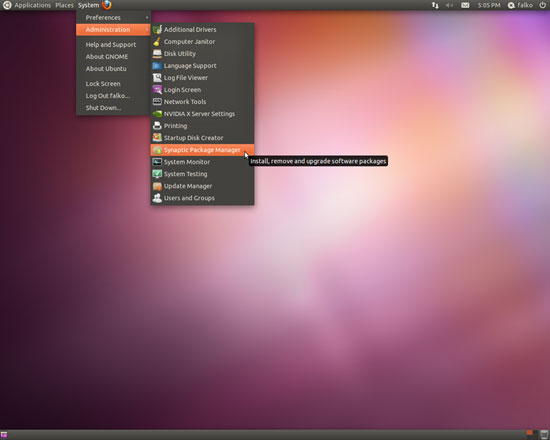
Task: Open the Synaptic Package Manager entry
Action: (x=202, y=150)
